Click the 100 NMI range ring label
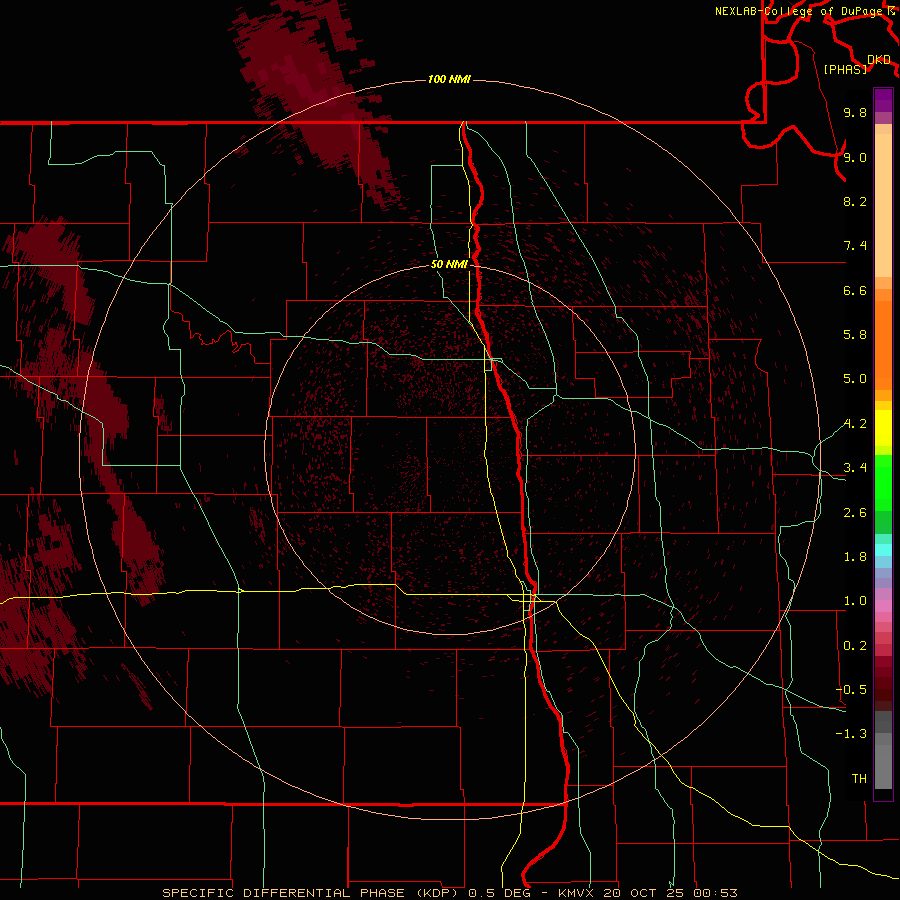The height and width of the screenshot is (900, 900). tap(449, 79)
